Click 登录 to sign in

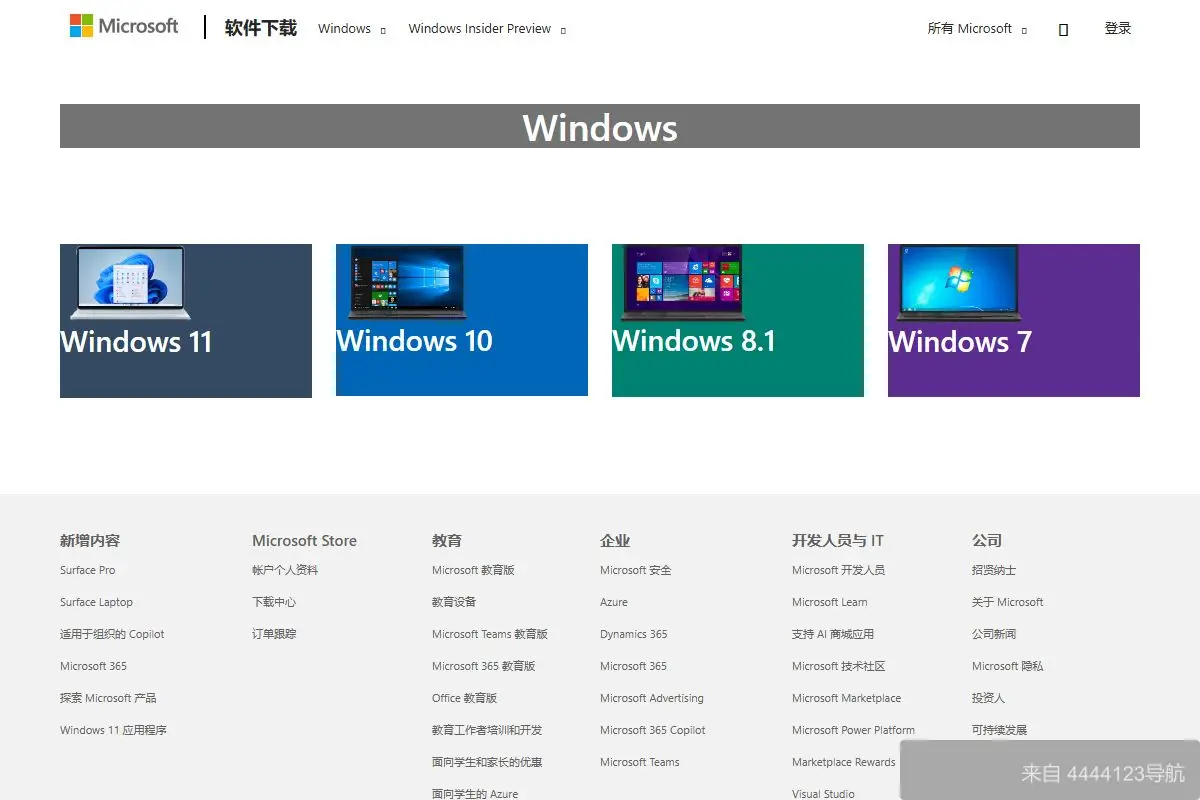pyautogui.click(x=1117, y=27)
